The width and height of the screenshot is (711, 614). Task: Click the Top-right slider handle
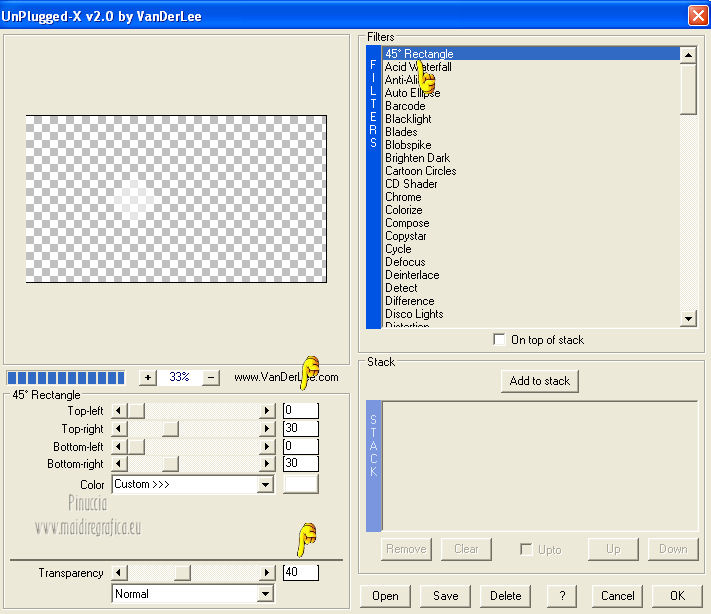(x=170, y=429)
